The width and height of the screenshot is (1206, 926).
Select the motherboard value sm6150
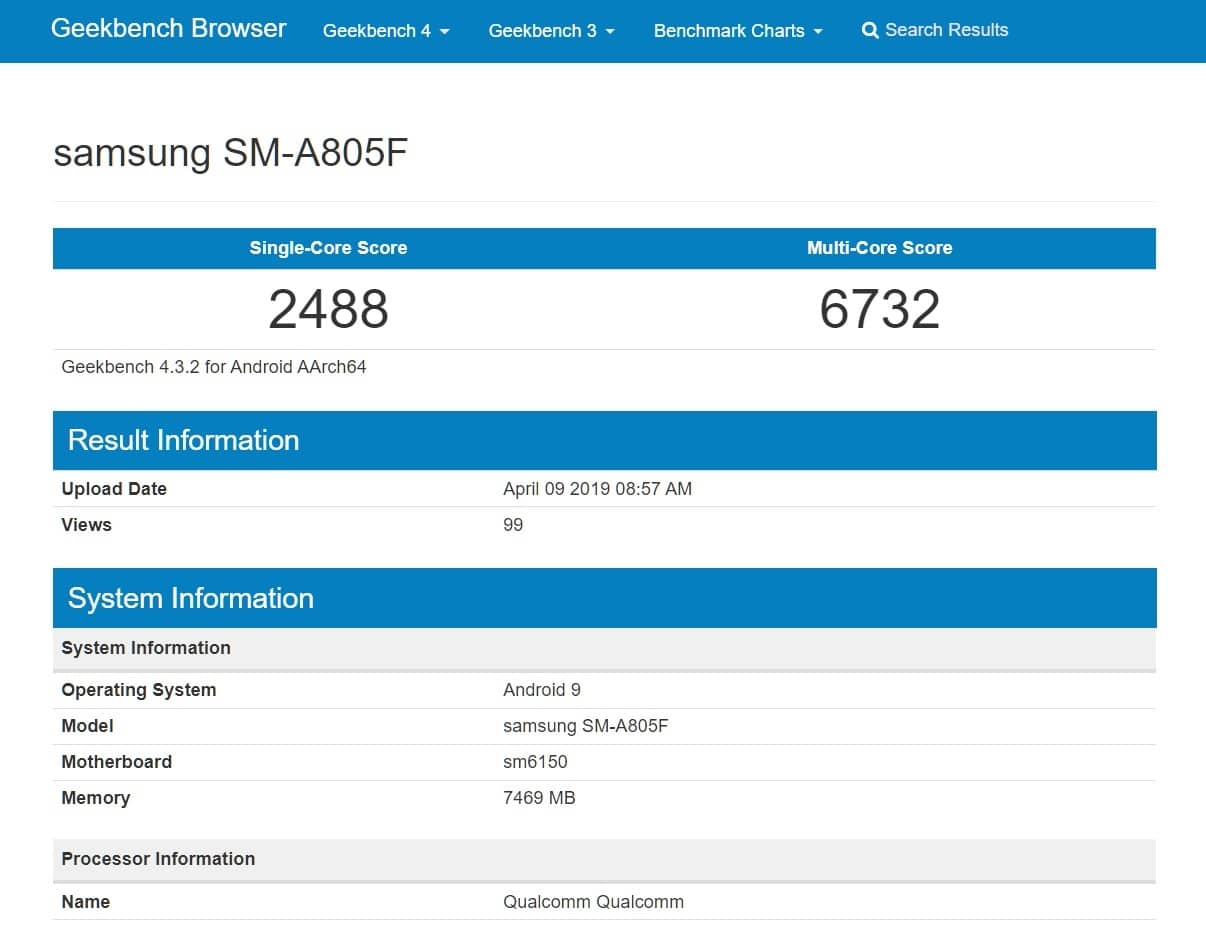point(535,762)
